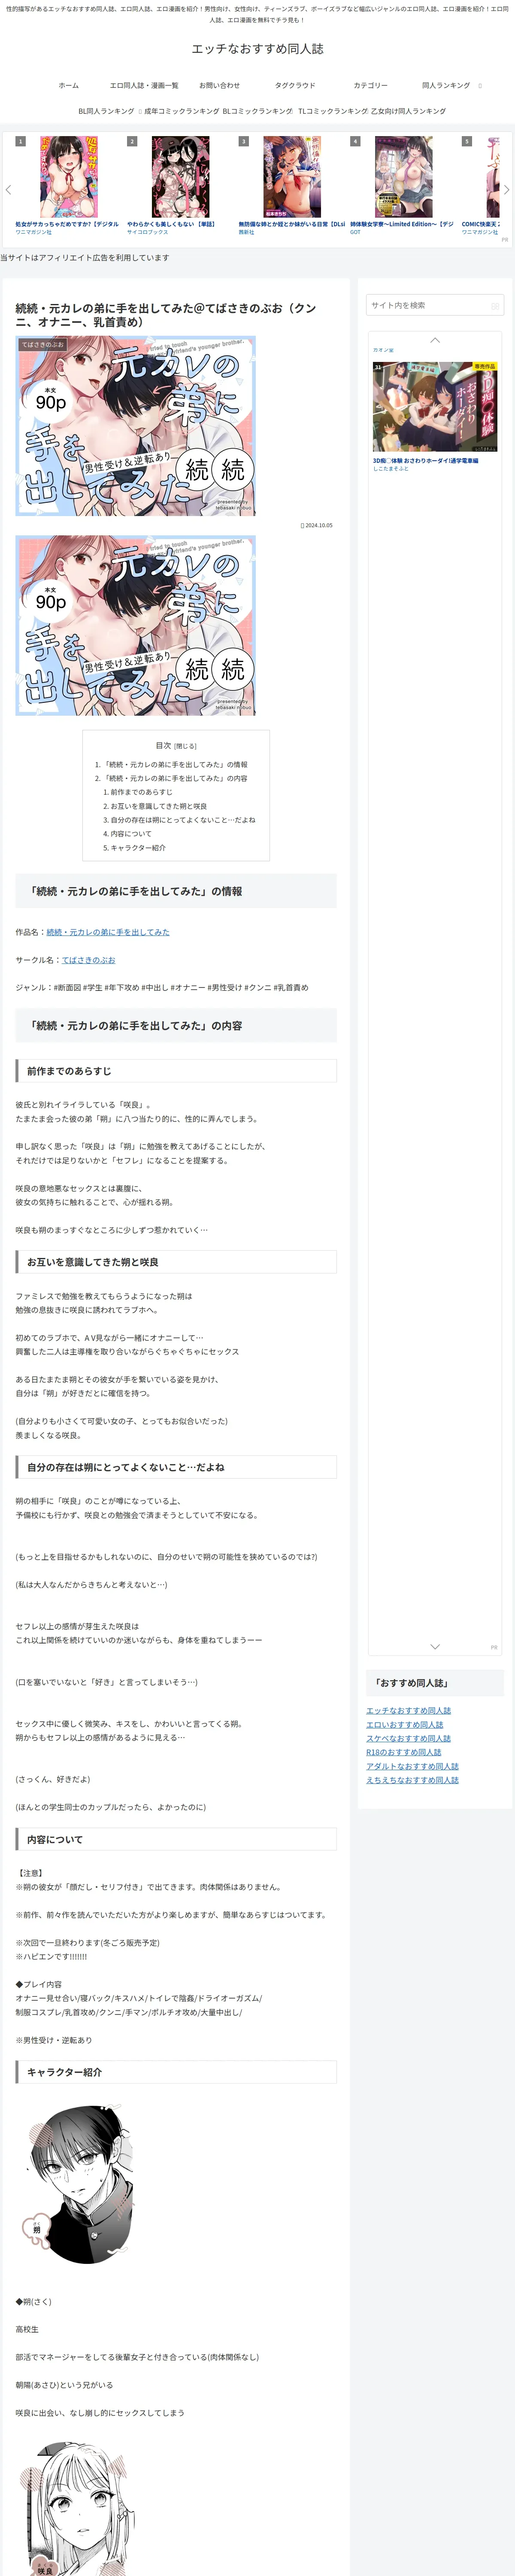Jump to 前作までのあらすじ in the contents

pyautogui.click(x=141, y=792)
